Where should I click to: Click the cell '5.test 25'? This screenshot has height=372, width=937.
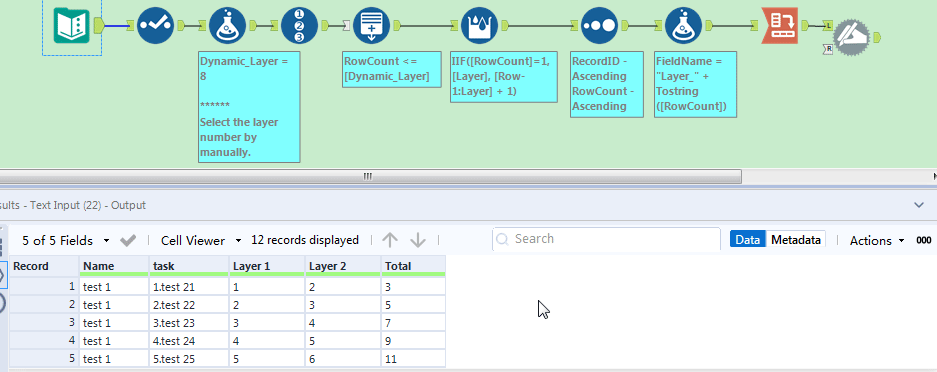tap(189, 359)
